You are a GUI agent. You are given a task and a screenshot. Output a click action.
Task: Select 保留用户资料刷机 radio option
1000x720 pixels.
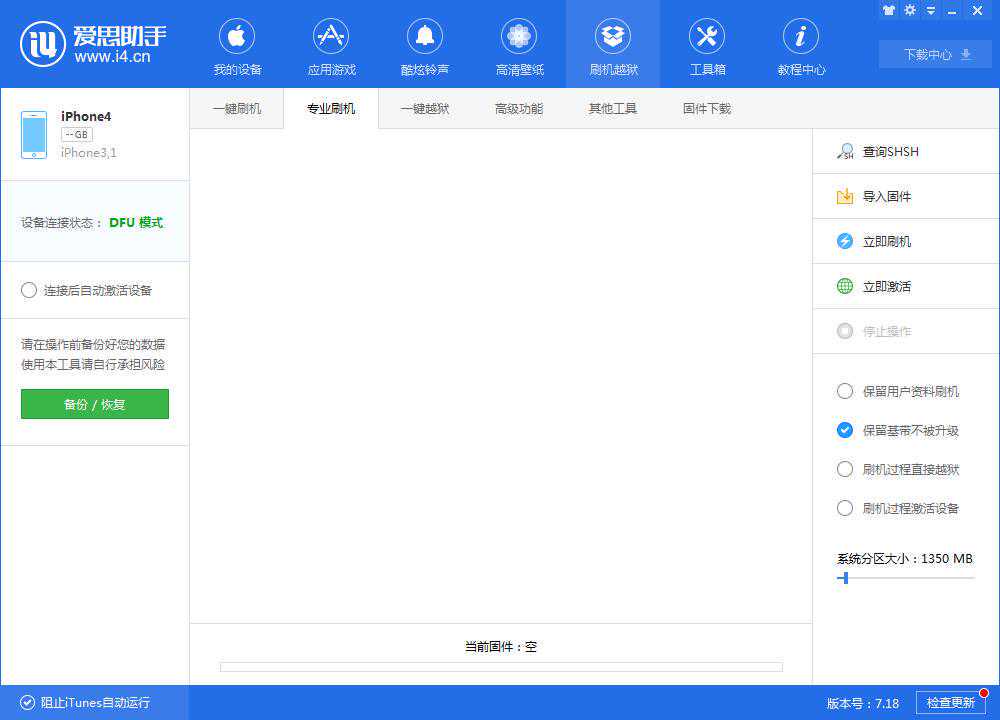pos(844,391)
